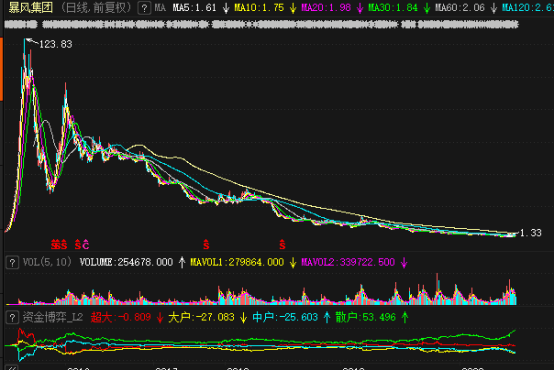Click the 大户:-27.083 value
The width and height of the screenshot is (554, 371).
click(201, 317)
